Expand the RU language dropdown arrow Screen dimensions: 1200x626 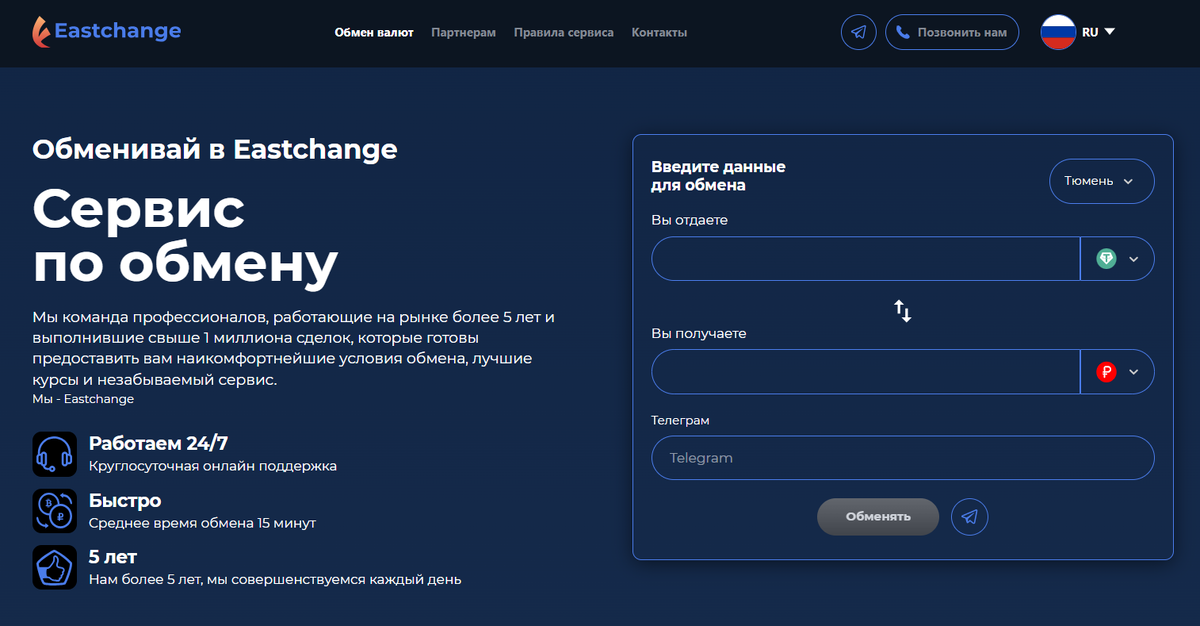pyautogui.click(x=1109, y=32)
